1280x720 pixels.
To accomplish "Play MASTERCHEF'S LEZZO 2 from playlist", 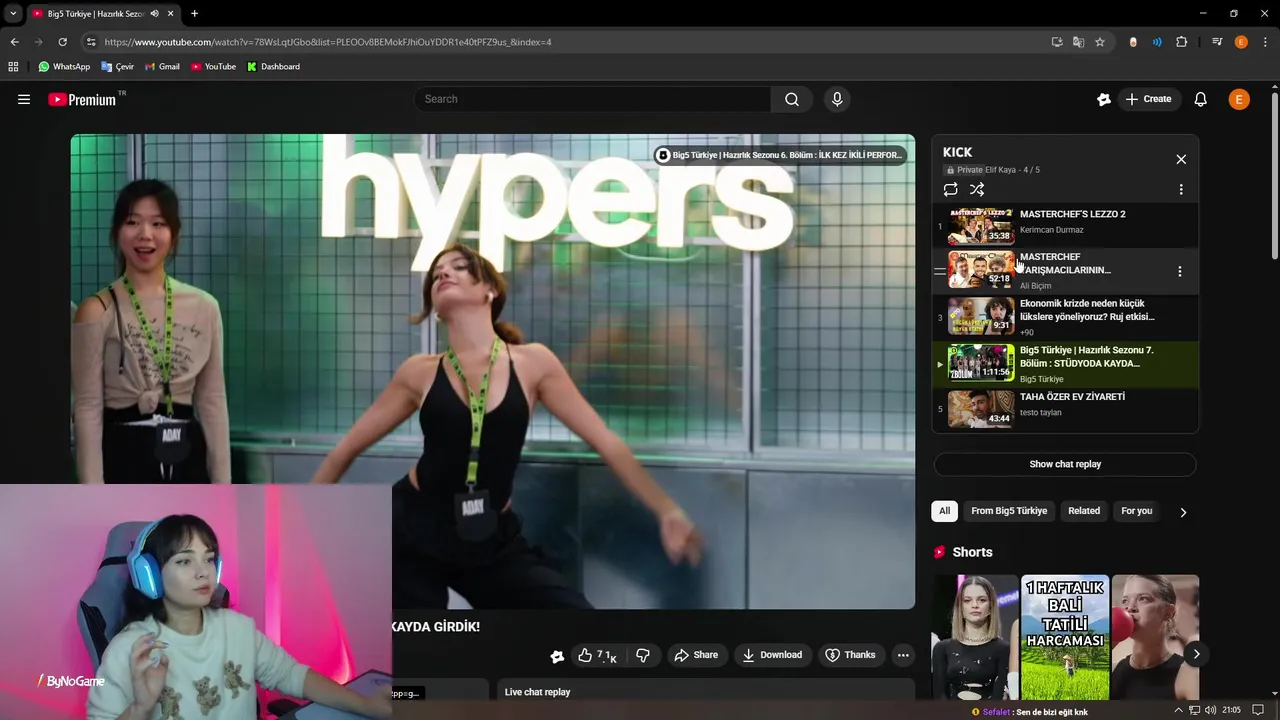I will click(1065, 226).
